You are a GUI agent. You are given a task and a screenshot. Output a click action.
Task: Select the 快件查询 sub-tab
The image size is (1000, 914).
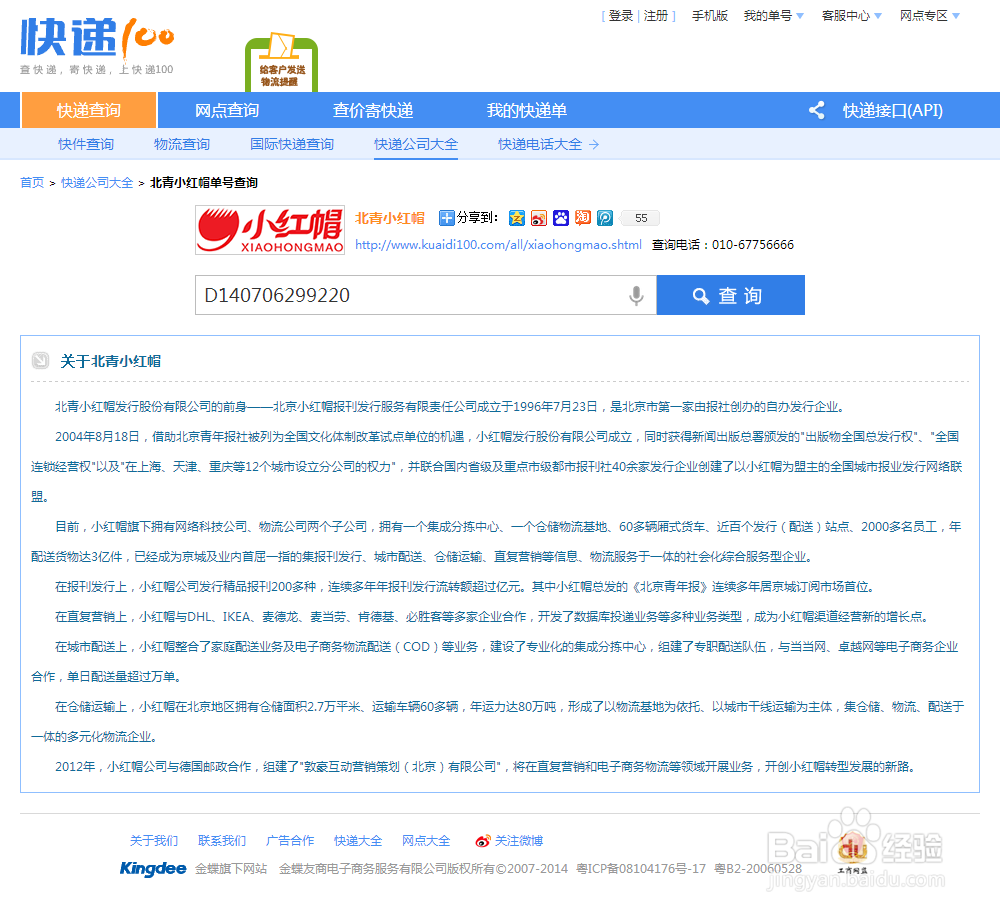click(85, 144)
